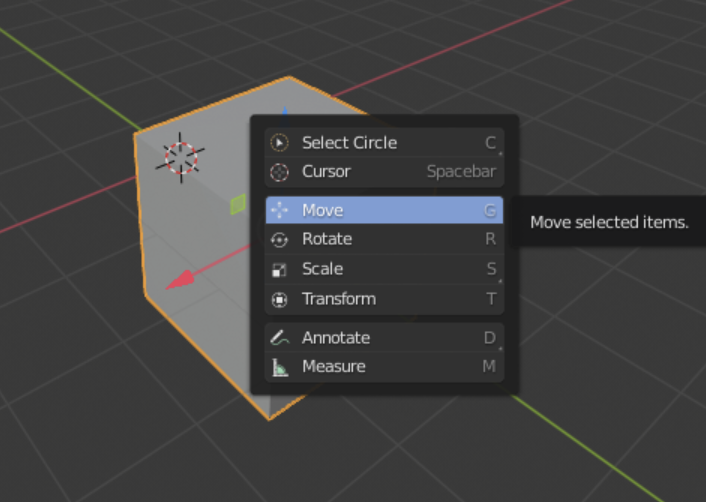
Task: Click the Move four-arrow icon
Action: [280, 210]
